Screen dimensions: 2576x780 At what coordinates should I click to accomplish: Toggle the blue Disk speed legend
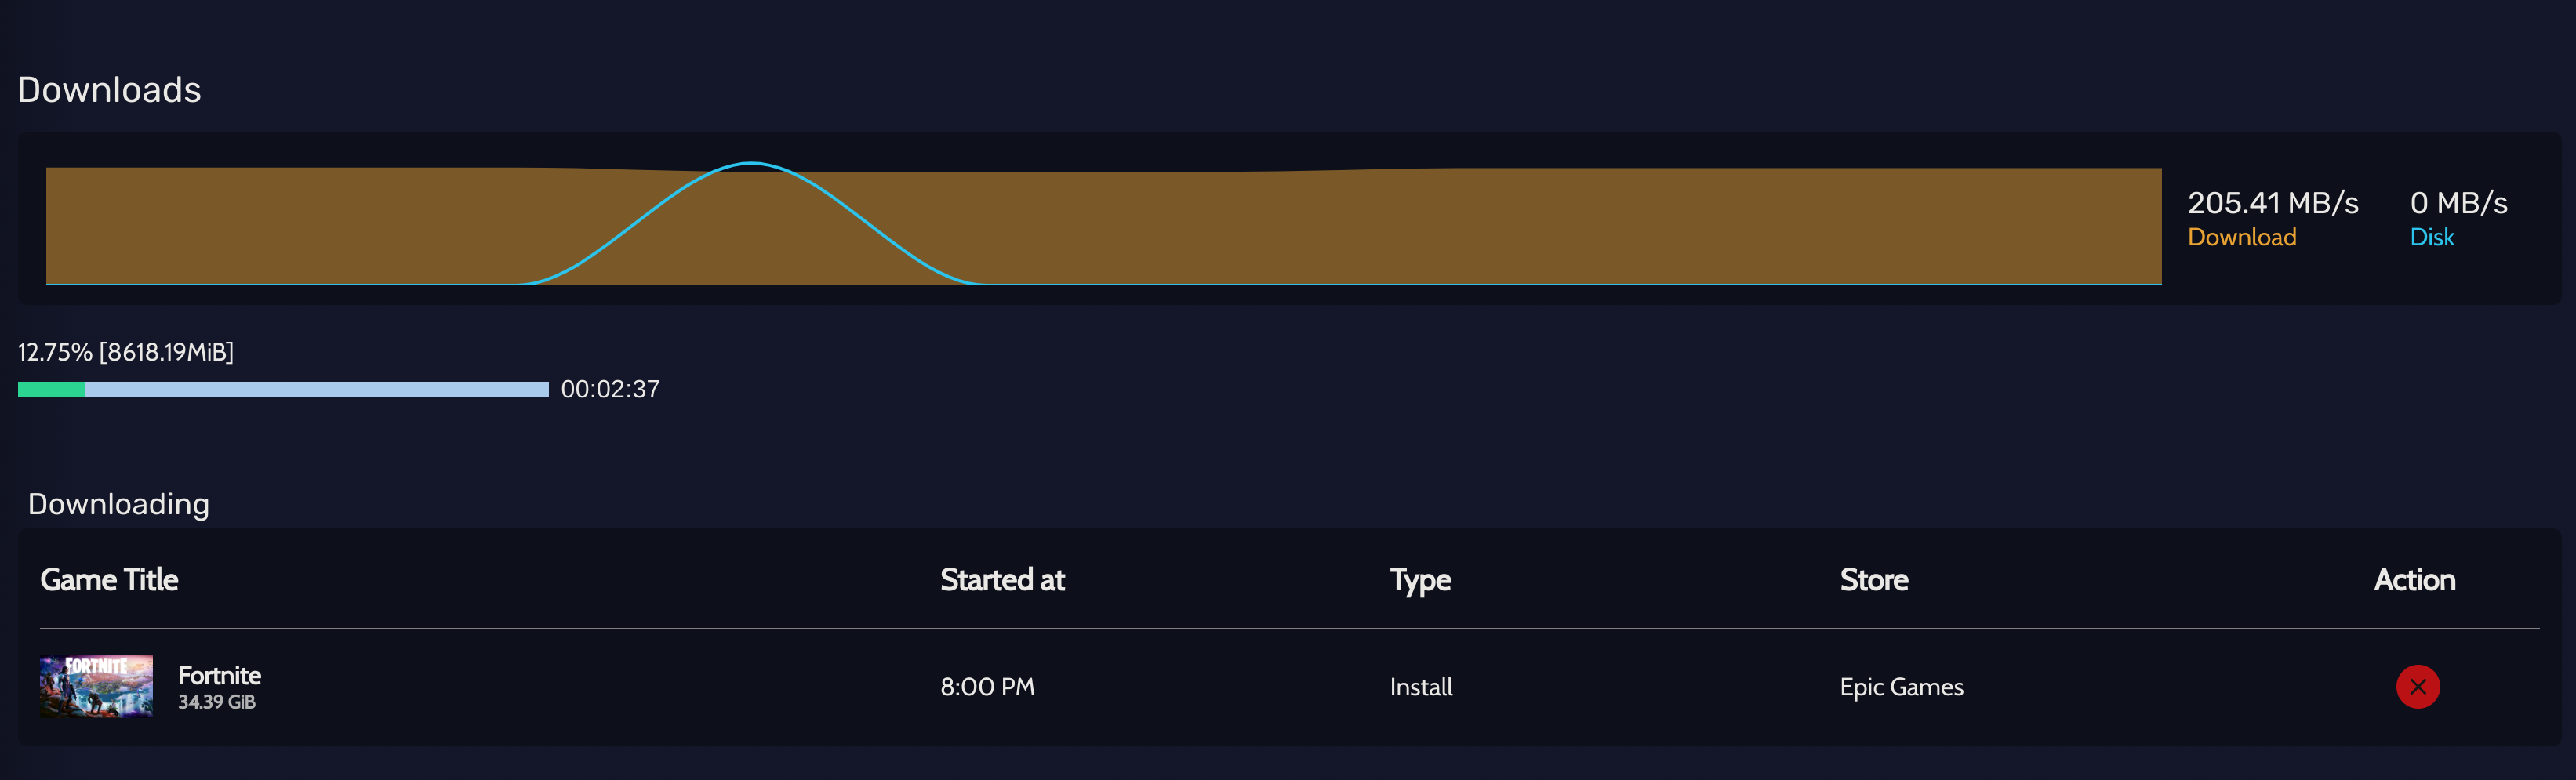[2432, 237]
